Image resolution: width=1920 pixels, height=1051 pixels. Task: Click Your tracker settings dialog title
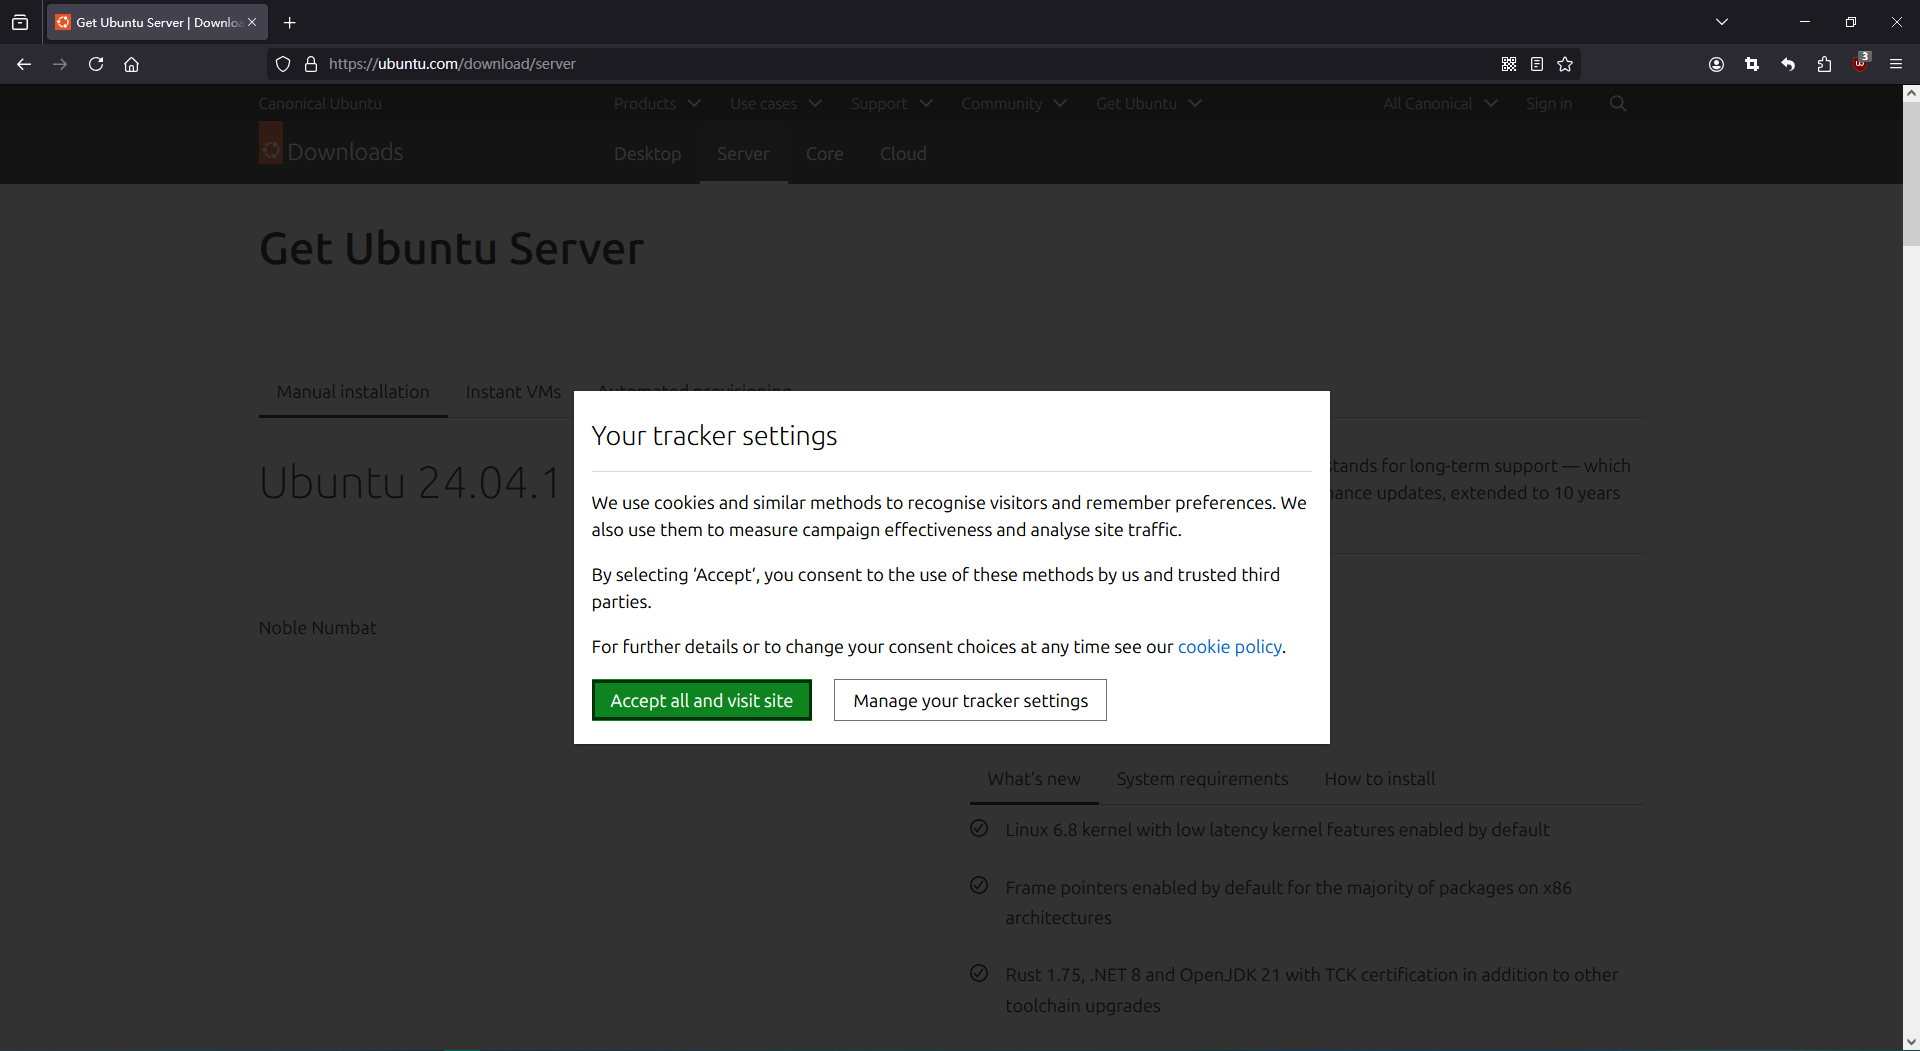(x=714, y=436)
